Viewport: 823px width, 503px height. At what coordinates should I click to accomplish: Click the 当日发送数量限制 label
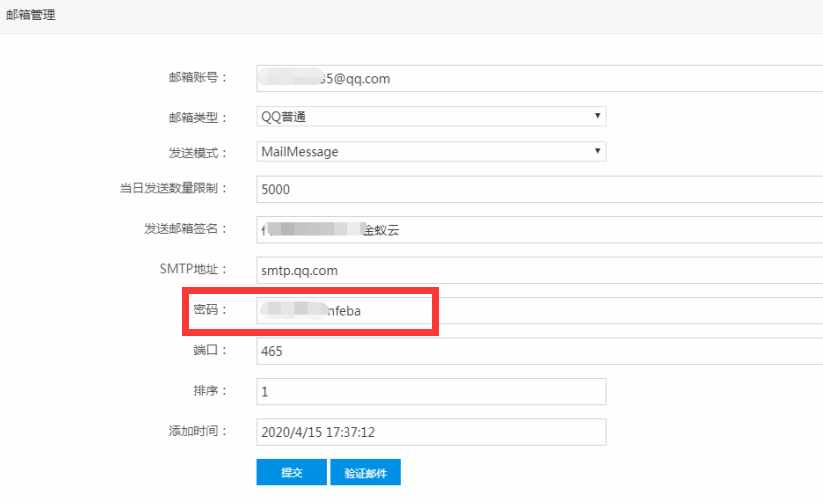click(173, 189)
